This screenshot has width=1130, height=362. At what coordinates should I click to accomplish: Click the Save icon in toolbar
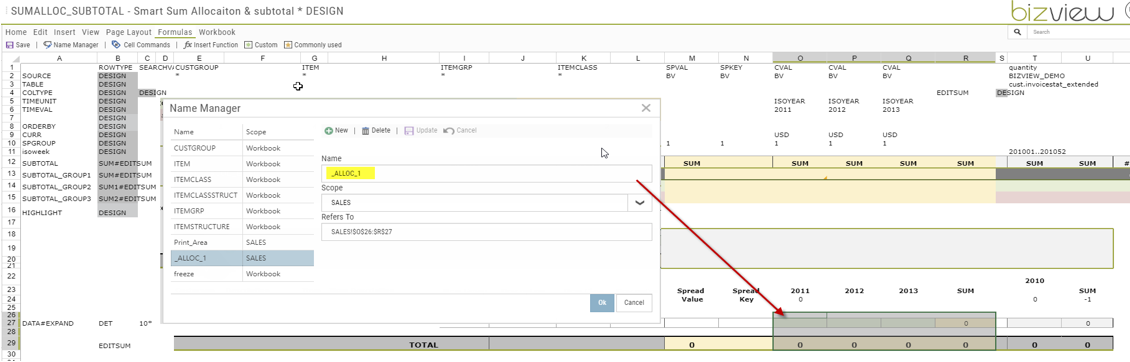pyautogui.click(x=9, y=45)
